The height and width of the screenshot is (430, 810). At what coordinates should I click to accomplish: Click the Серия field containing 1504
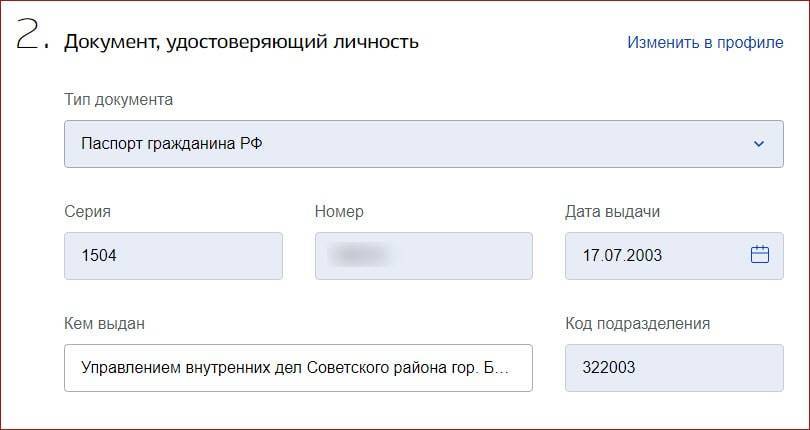172,256
